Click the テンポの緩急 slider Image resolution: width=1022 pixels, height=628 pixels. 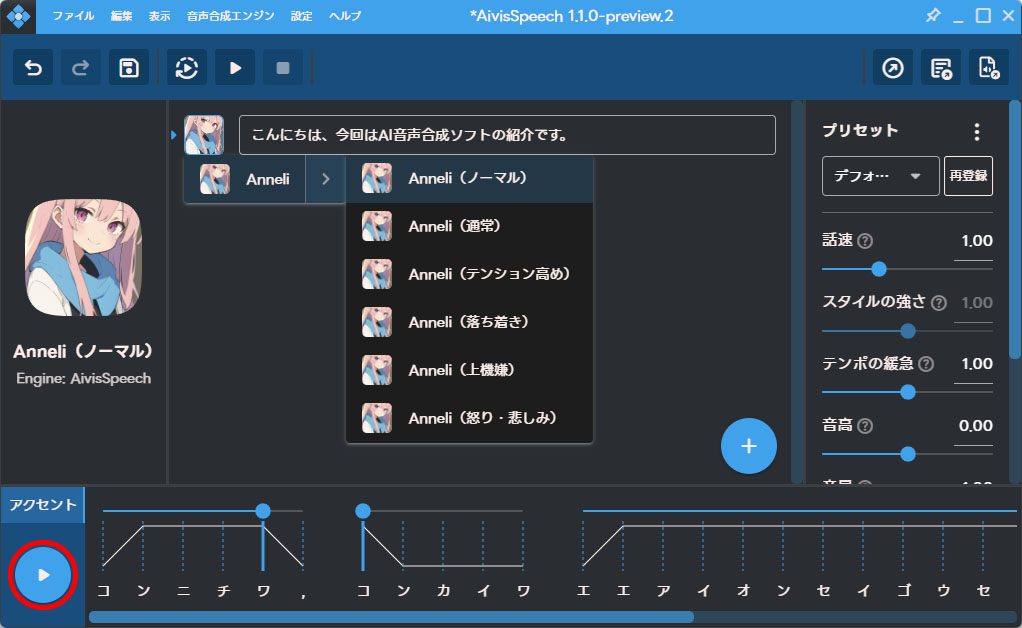click(907, 392)
